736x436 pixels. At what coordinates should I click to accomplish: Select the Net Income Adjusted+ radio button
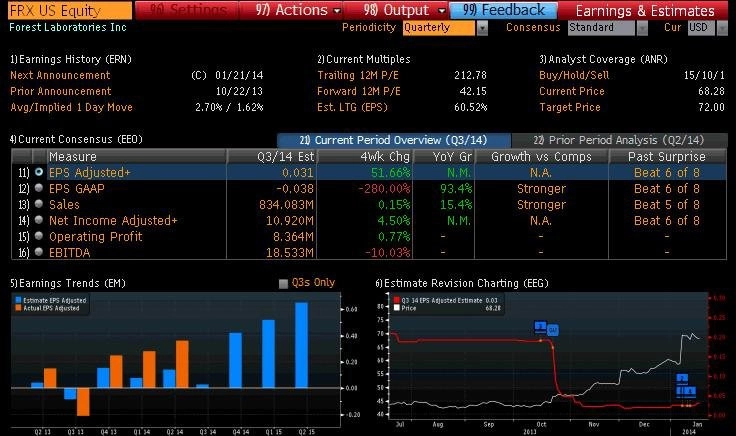(39, 220)
